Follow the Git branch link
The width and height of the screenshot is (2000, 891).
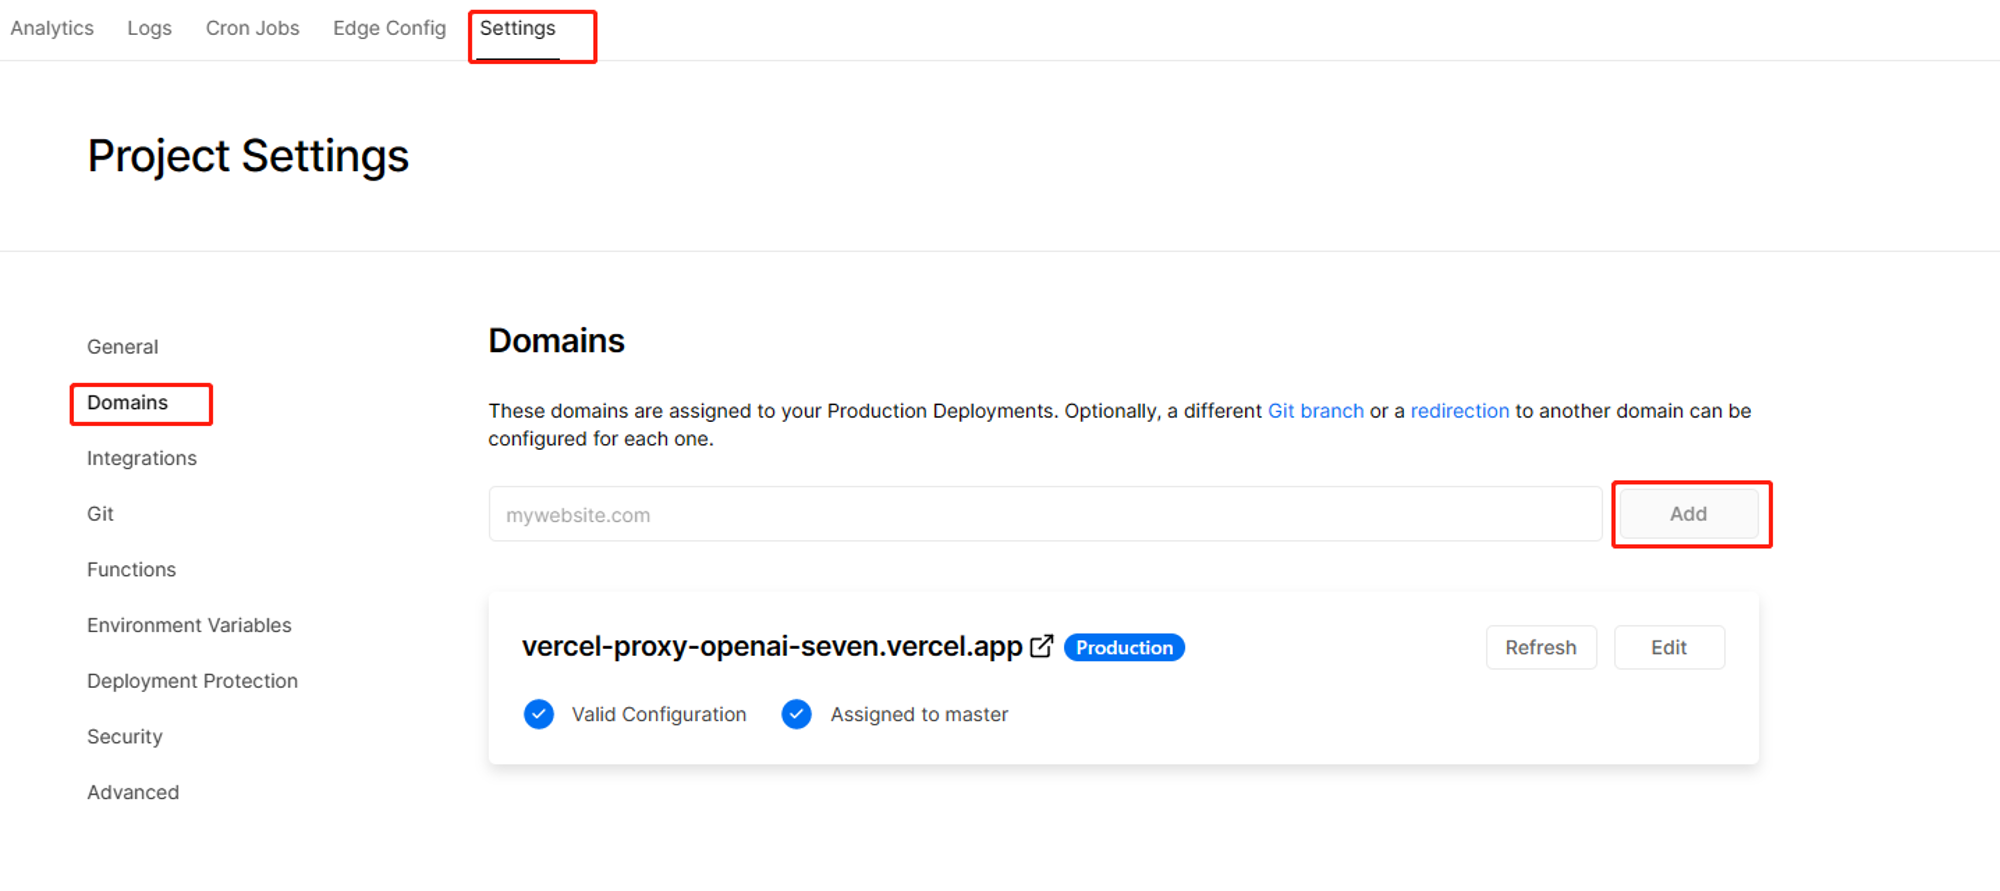tap(1315, 411)
